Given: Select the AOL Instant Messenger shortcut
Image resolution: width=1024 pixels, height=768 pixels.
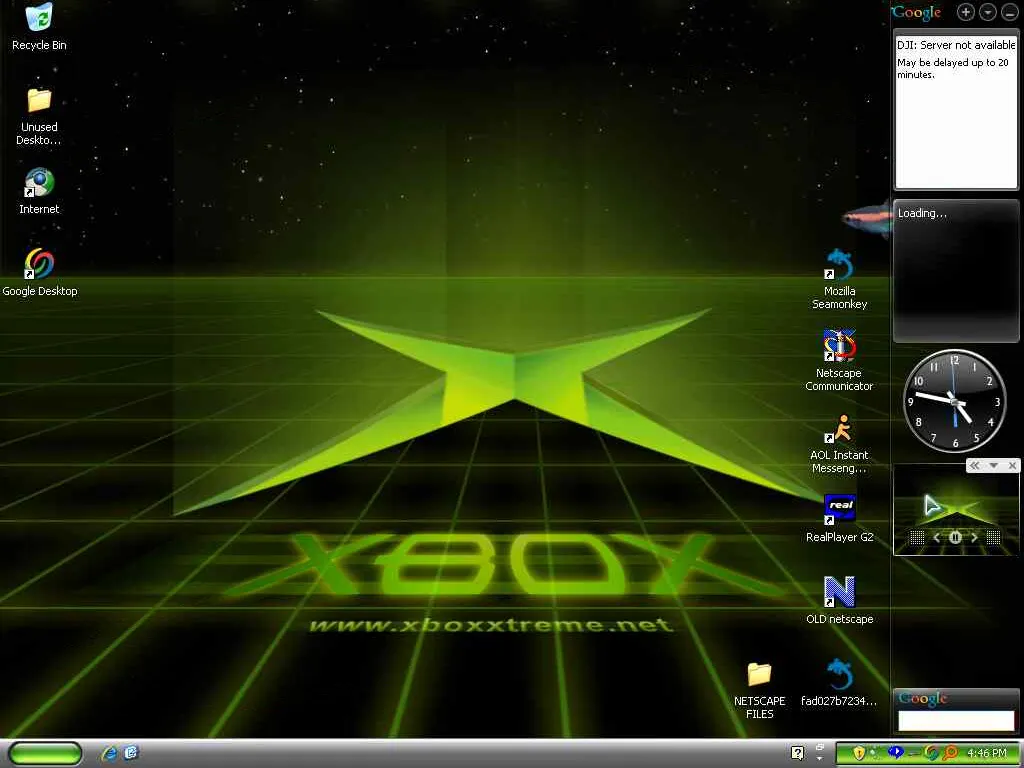Looking at the screenshot, I should coord(839,443).
